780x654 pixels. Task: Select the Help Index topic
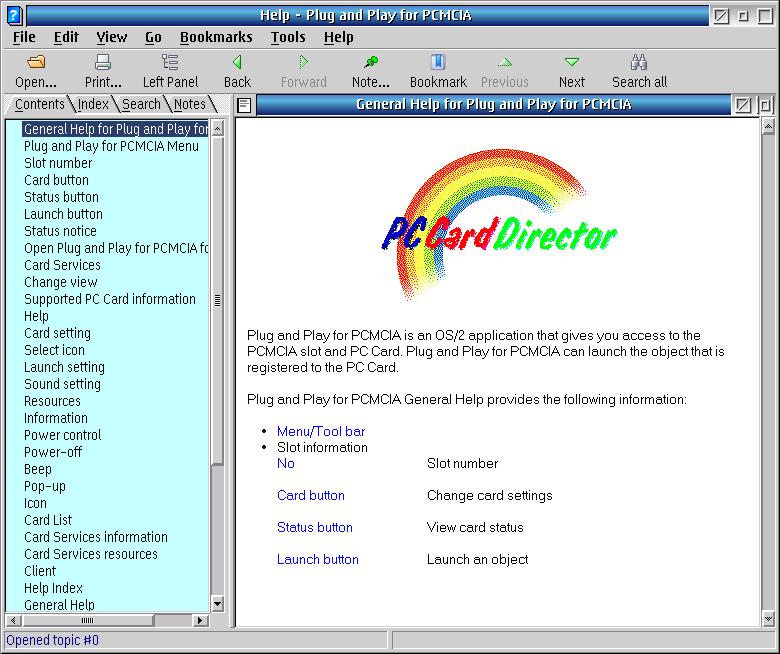[x=53, y=588]
